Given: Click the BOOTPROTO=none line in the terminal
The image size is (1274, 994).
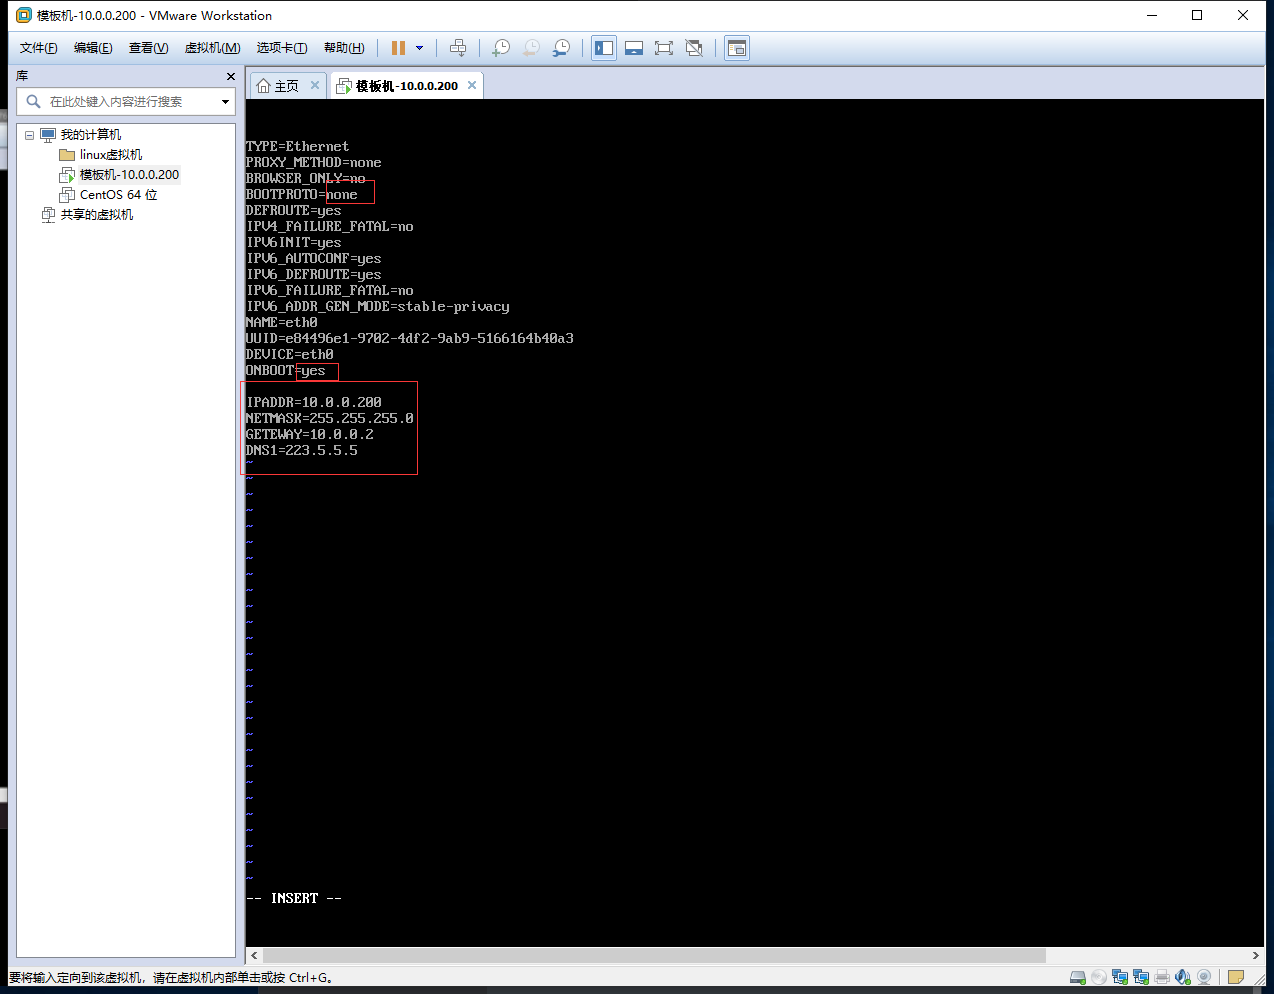Looking at the screenshot, I should [x=301, y=194].
